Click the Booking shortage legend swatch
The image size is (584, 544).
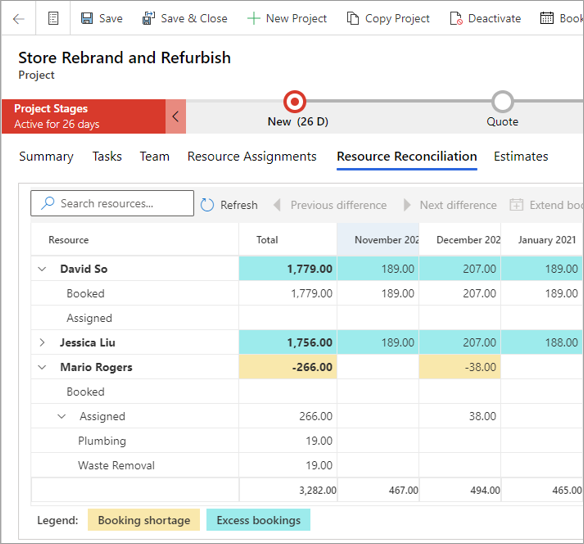coord(144,520)
